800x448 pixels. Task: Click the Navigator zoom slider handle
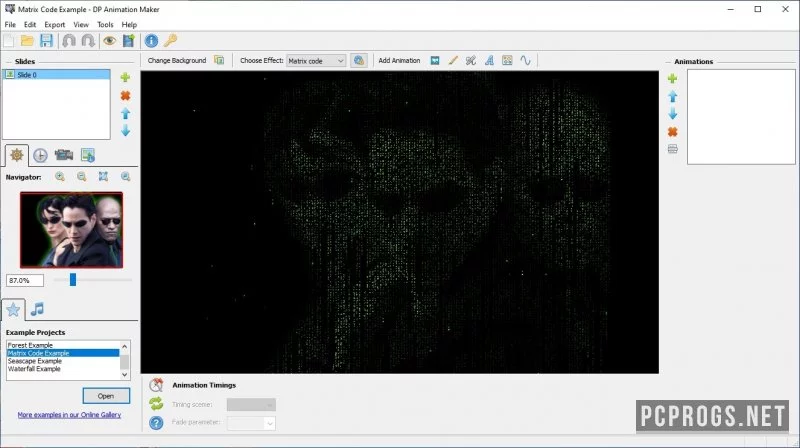[73, 279]
